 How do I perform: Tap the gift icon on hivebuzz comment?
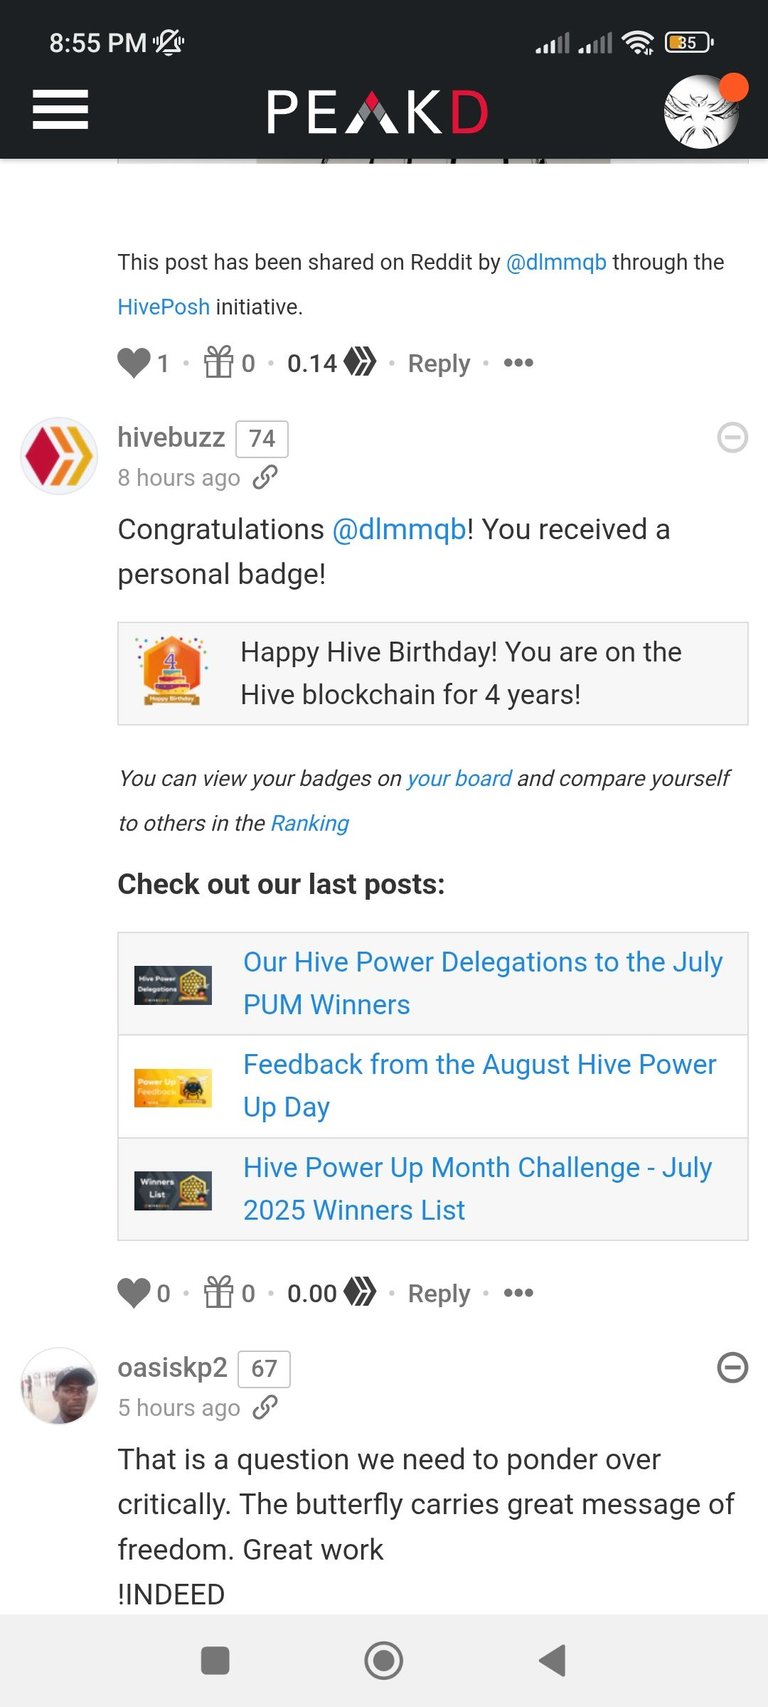tap(218, 1292)
